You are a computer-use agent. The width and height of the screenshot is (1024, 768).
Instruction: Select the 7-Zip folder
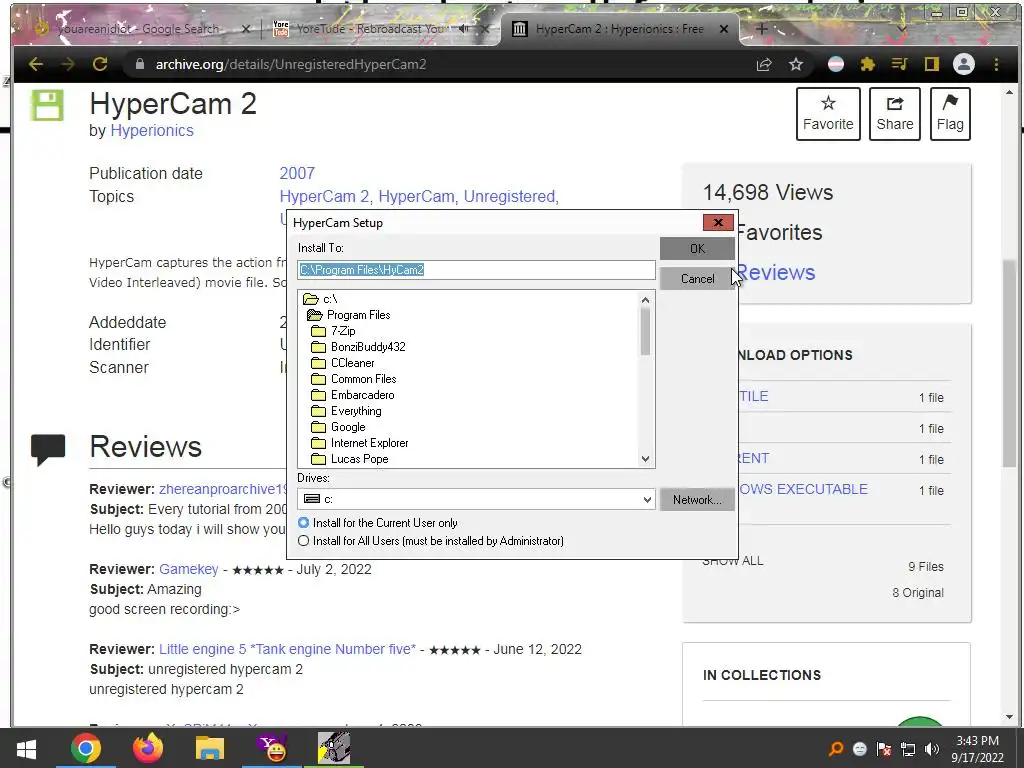(334, 331)
